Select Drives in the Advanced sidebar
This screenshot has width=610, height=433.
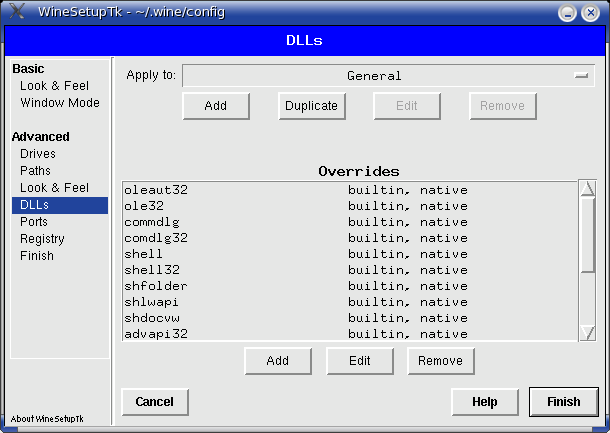[38, 154]
